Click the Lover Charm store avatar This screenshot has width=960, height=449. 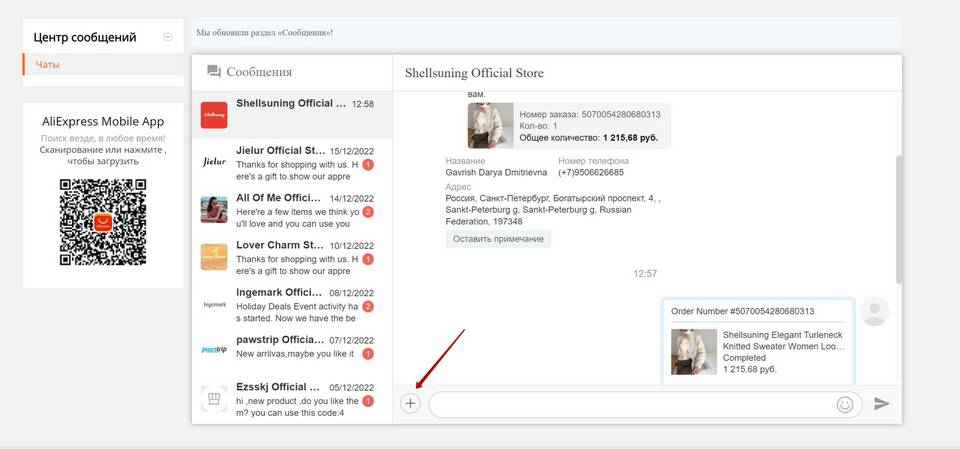(214, 257)
